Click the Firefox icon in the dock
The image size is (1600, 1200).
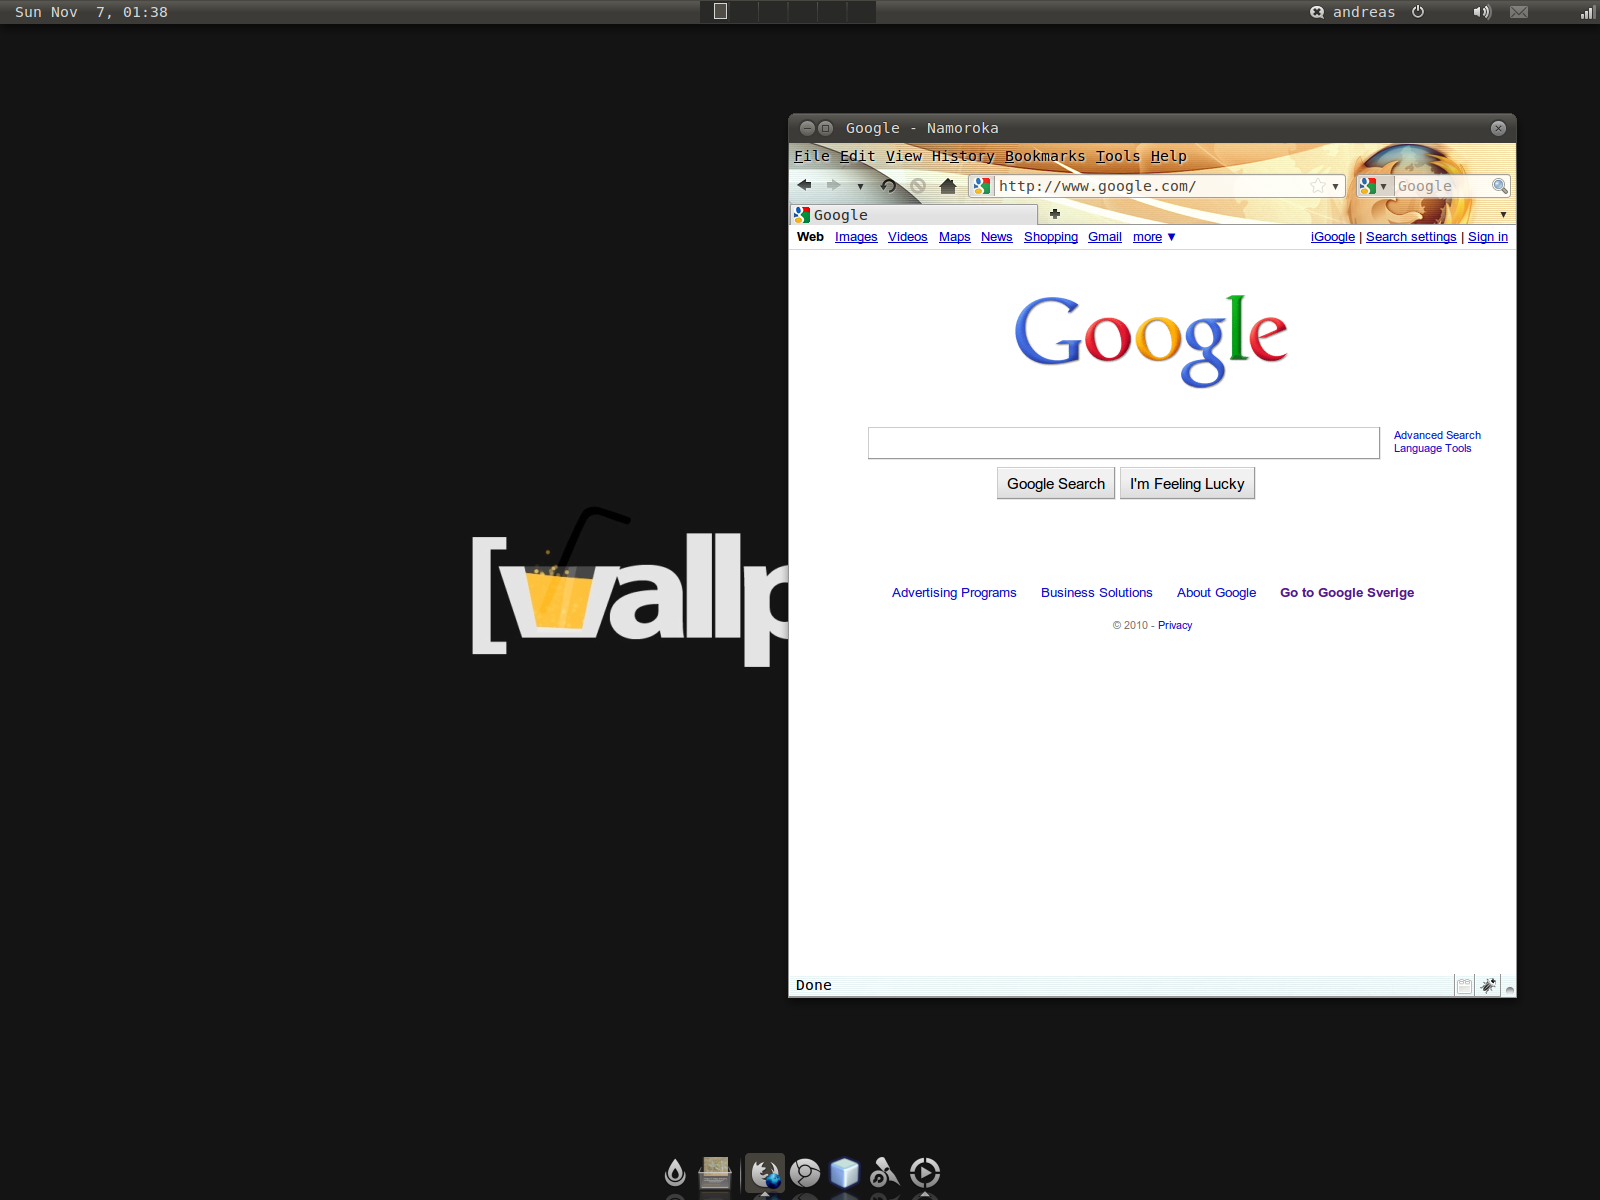(x=765, y=1172)
